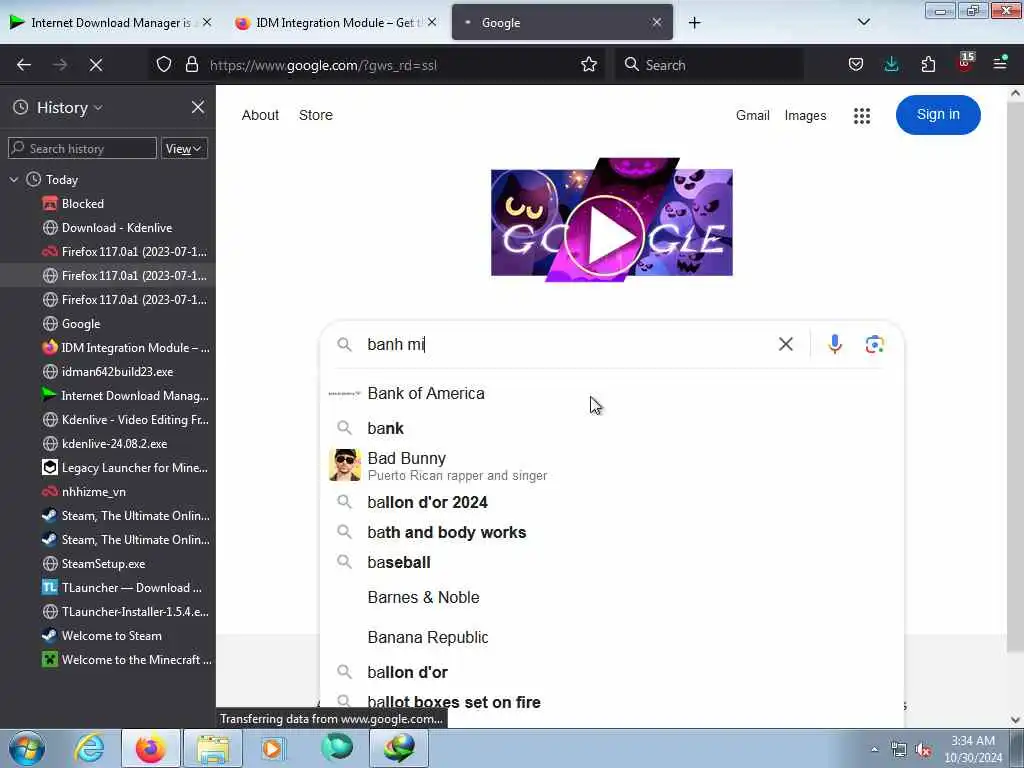Click the muted volume tray icon
The height and width of the screenshot is (768, 1024).
pyautogui.click(x=923, y=750)
